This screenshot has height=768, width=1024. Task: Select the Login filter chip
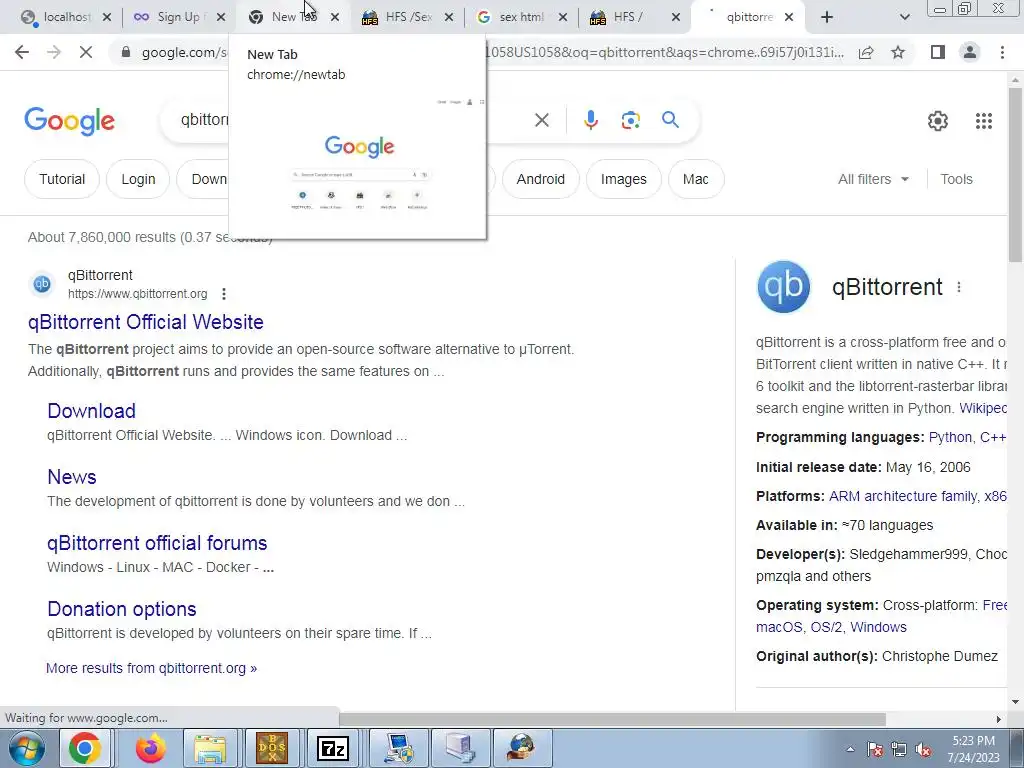point(138,179)
